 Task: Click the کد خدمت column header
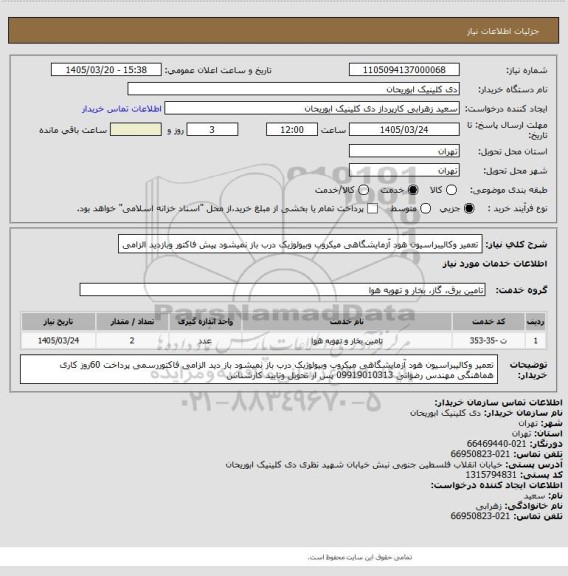click(x=488, y=322)
